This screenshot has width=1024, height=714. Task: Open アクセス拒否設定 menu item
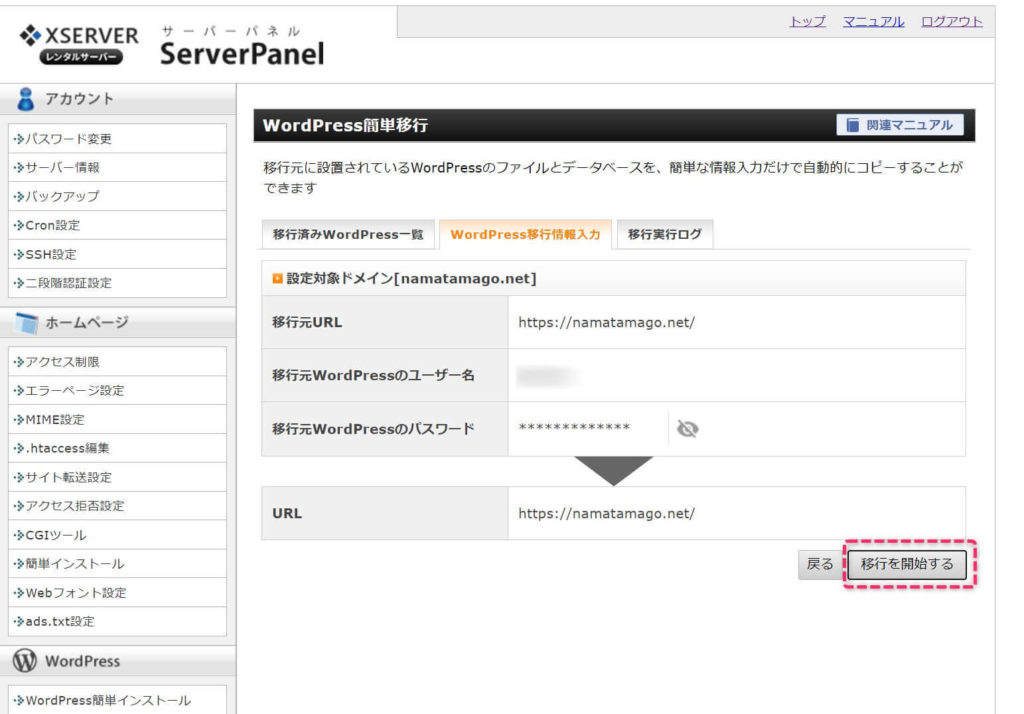[x=118, y=506]
